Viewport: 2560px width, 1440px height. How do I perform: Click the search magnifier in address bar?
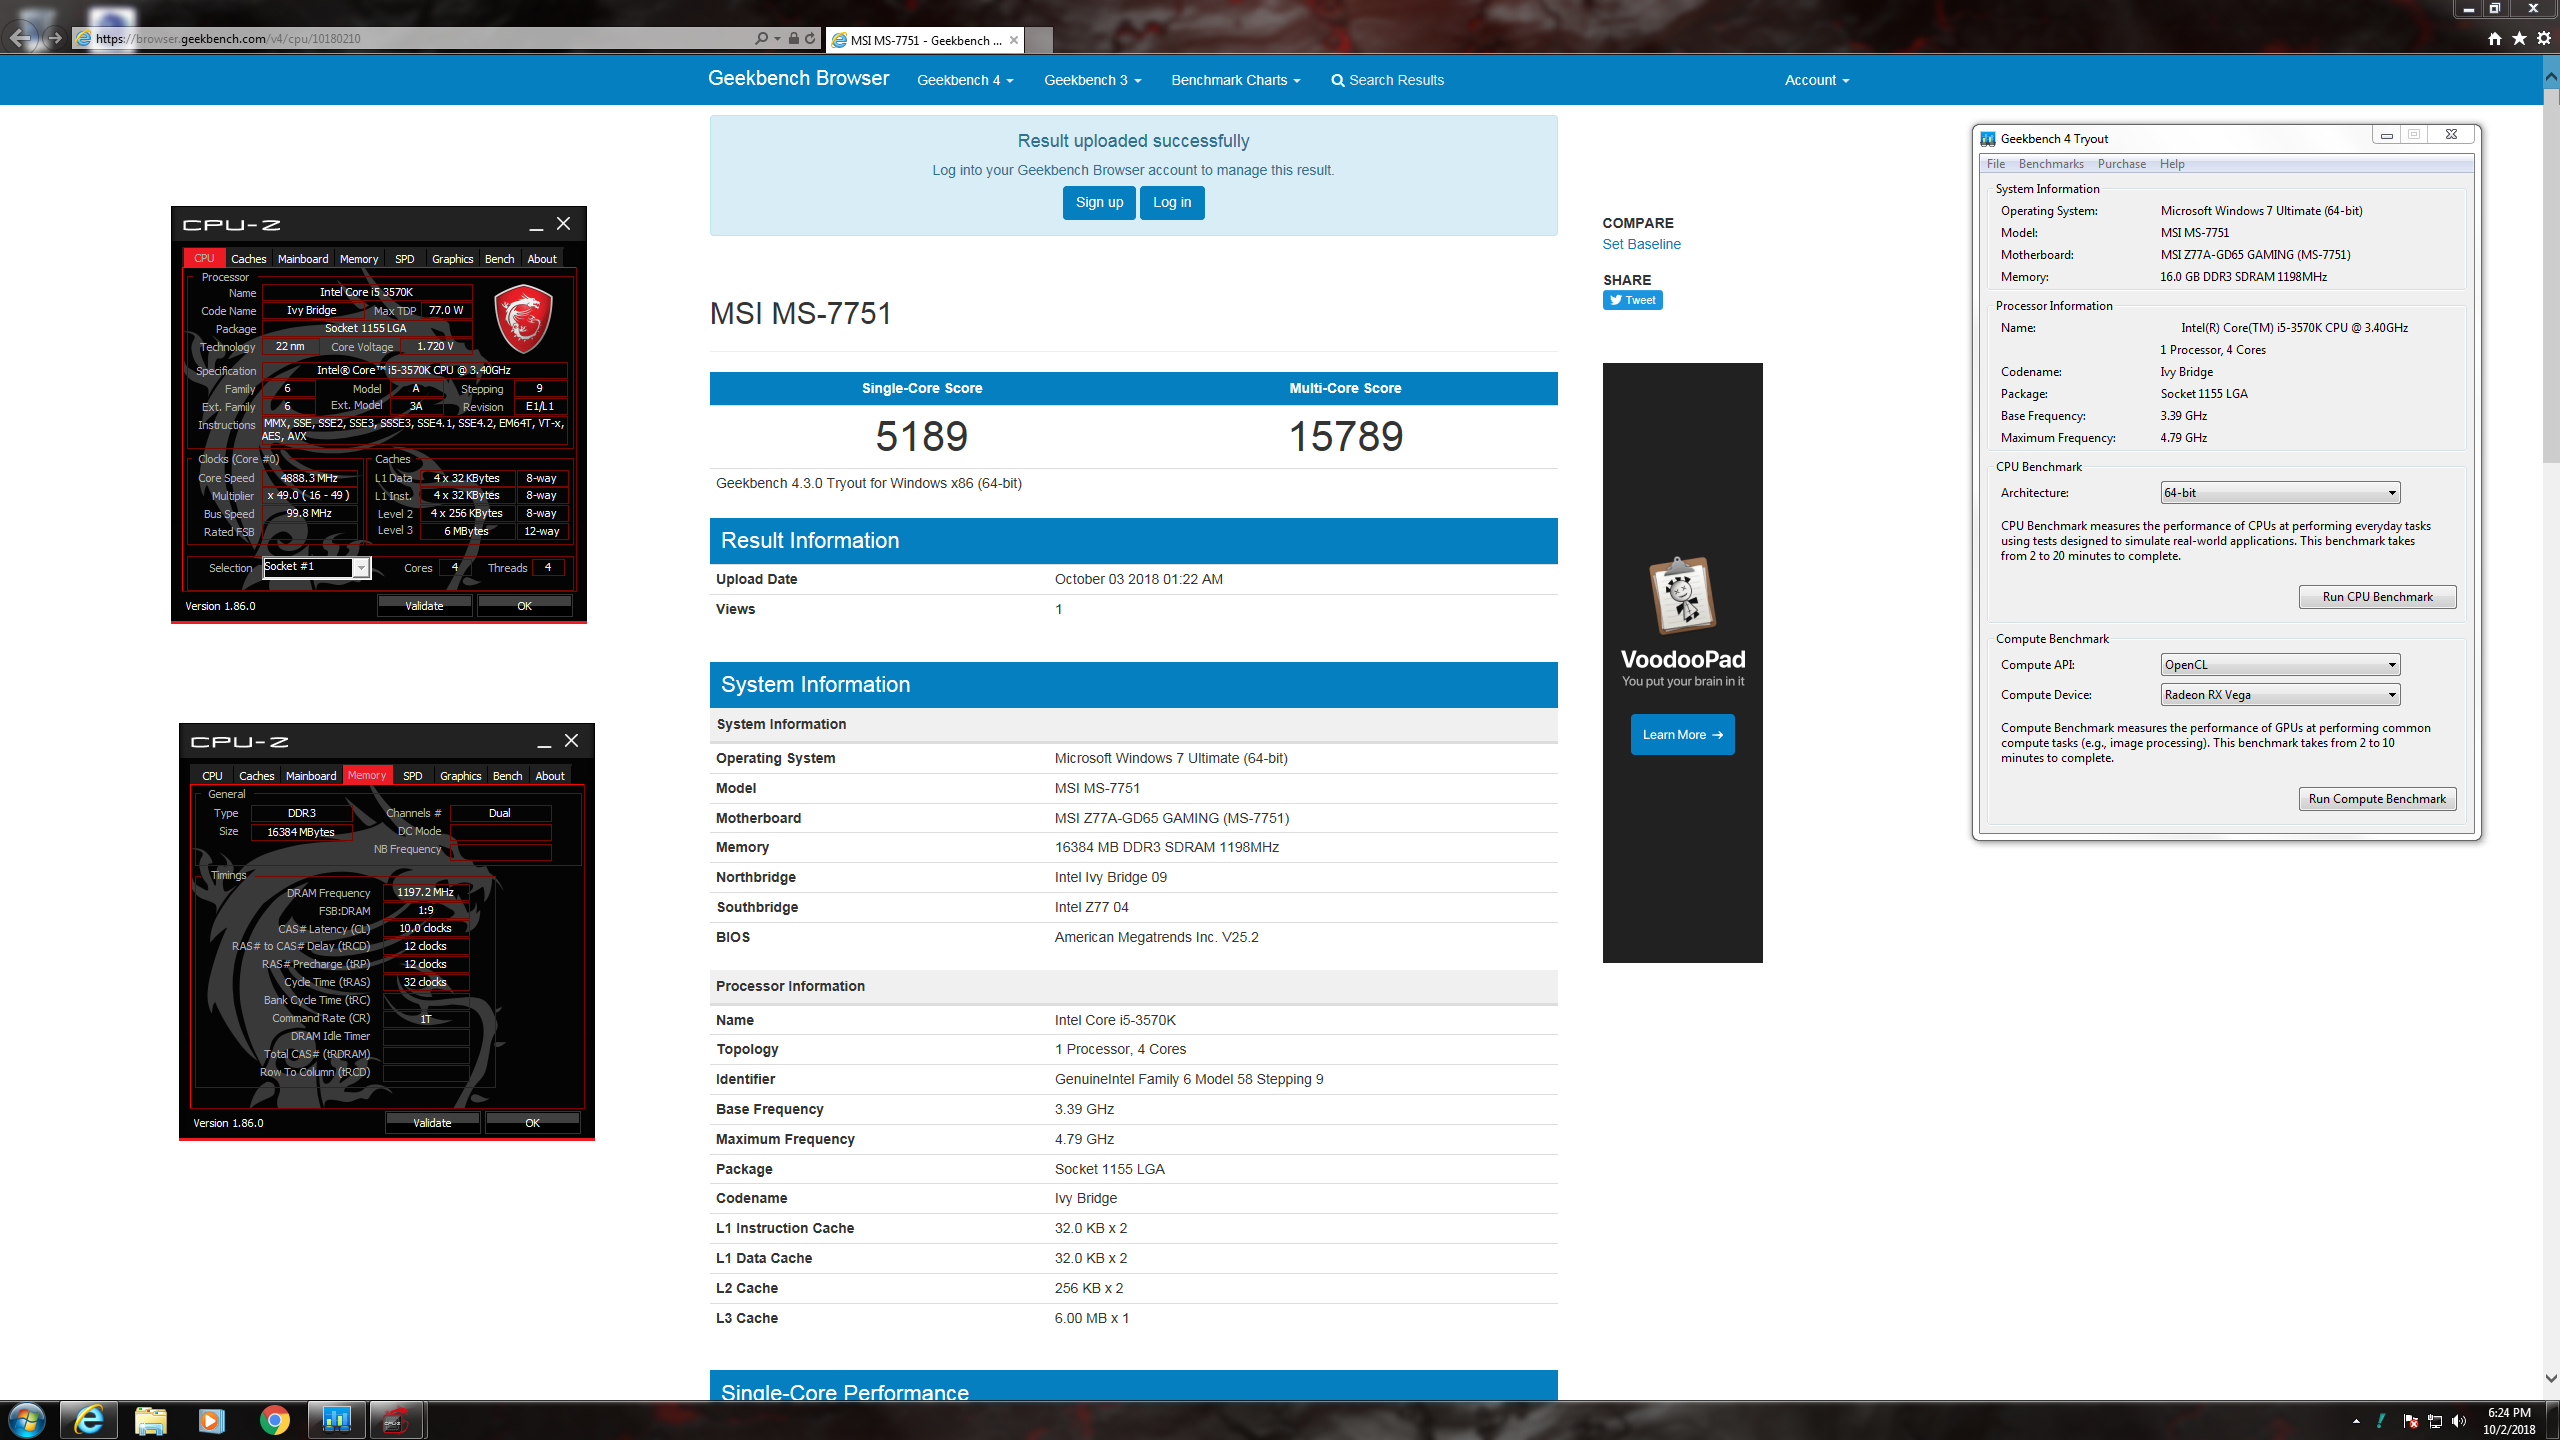(762, 38)
